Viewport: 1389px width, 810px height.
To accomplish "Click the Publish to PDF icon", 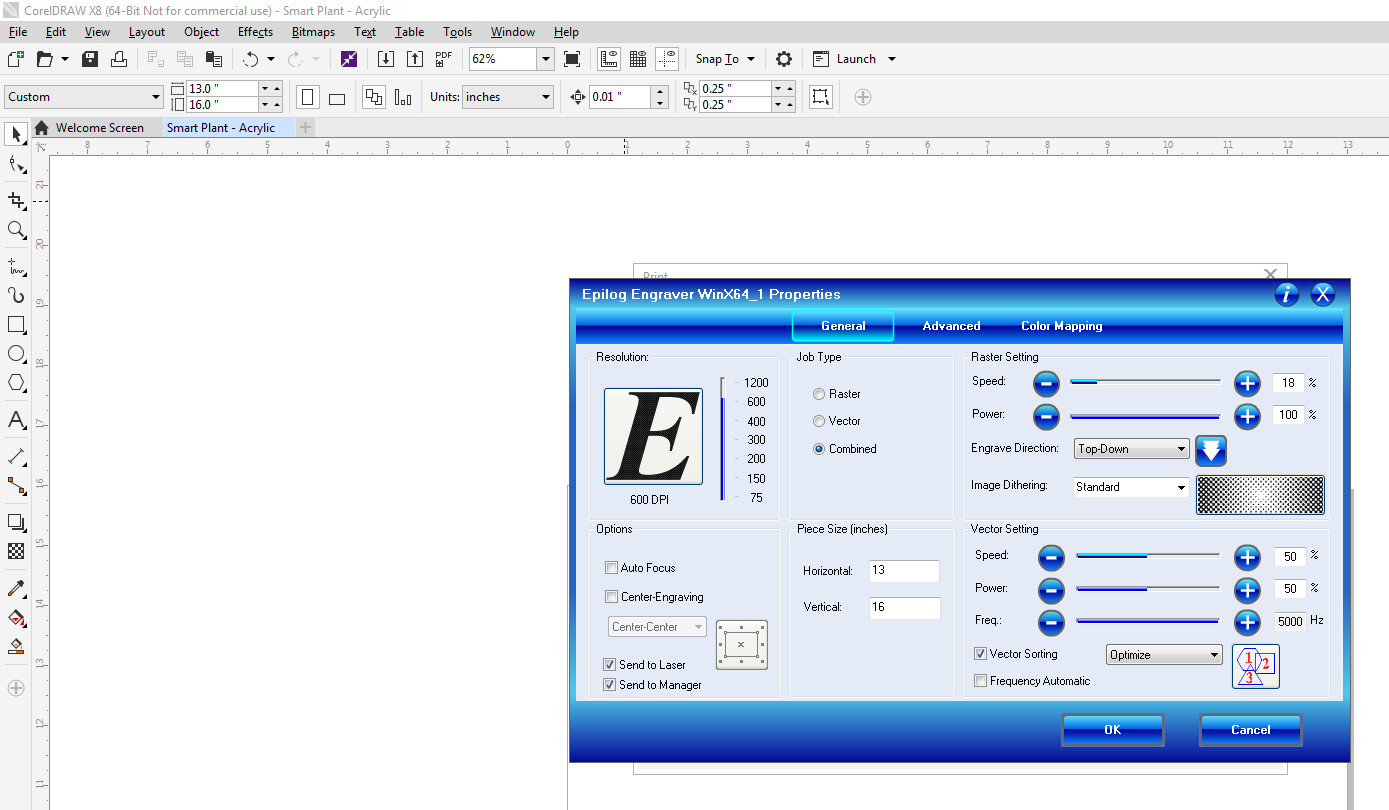I will tap(444, 59).
